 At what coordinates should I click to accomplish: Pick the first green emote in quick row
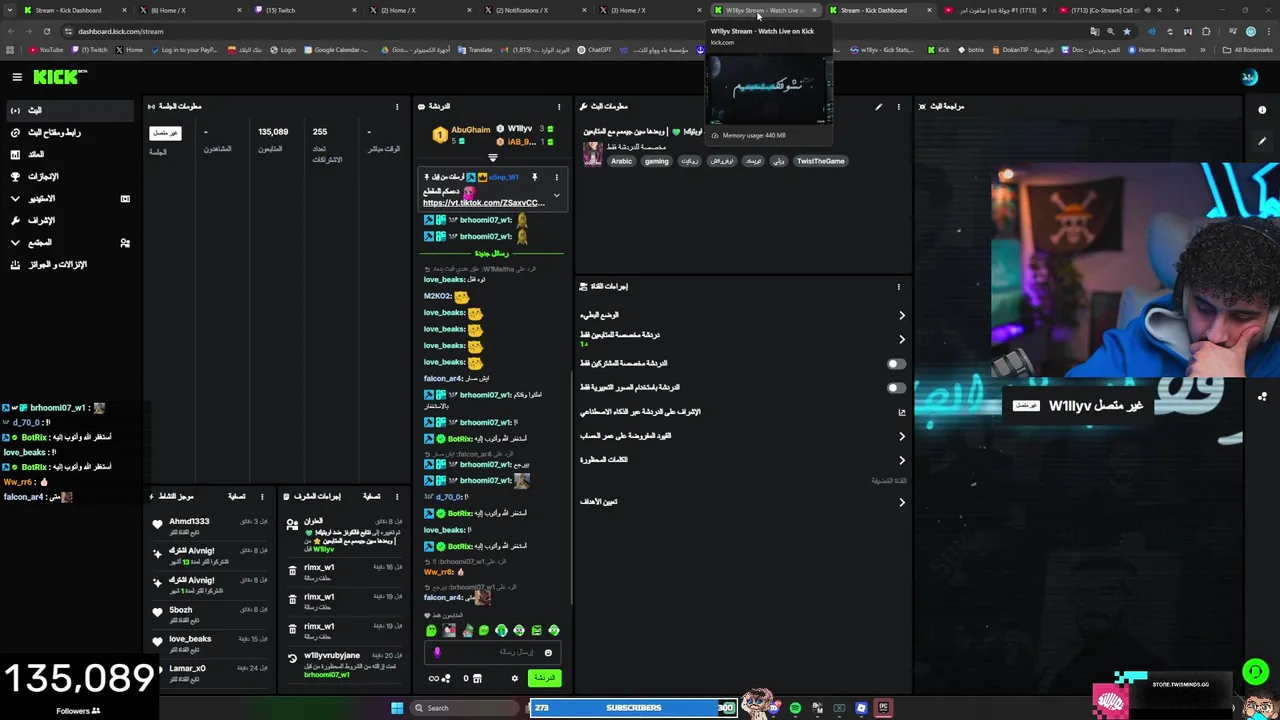tap(431, 631)
